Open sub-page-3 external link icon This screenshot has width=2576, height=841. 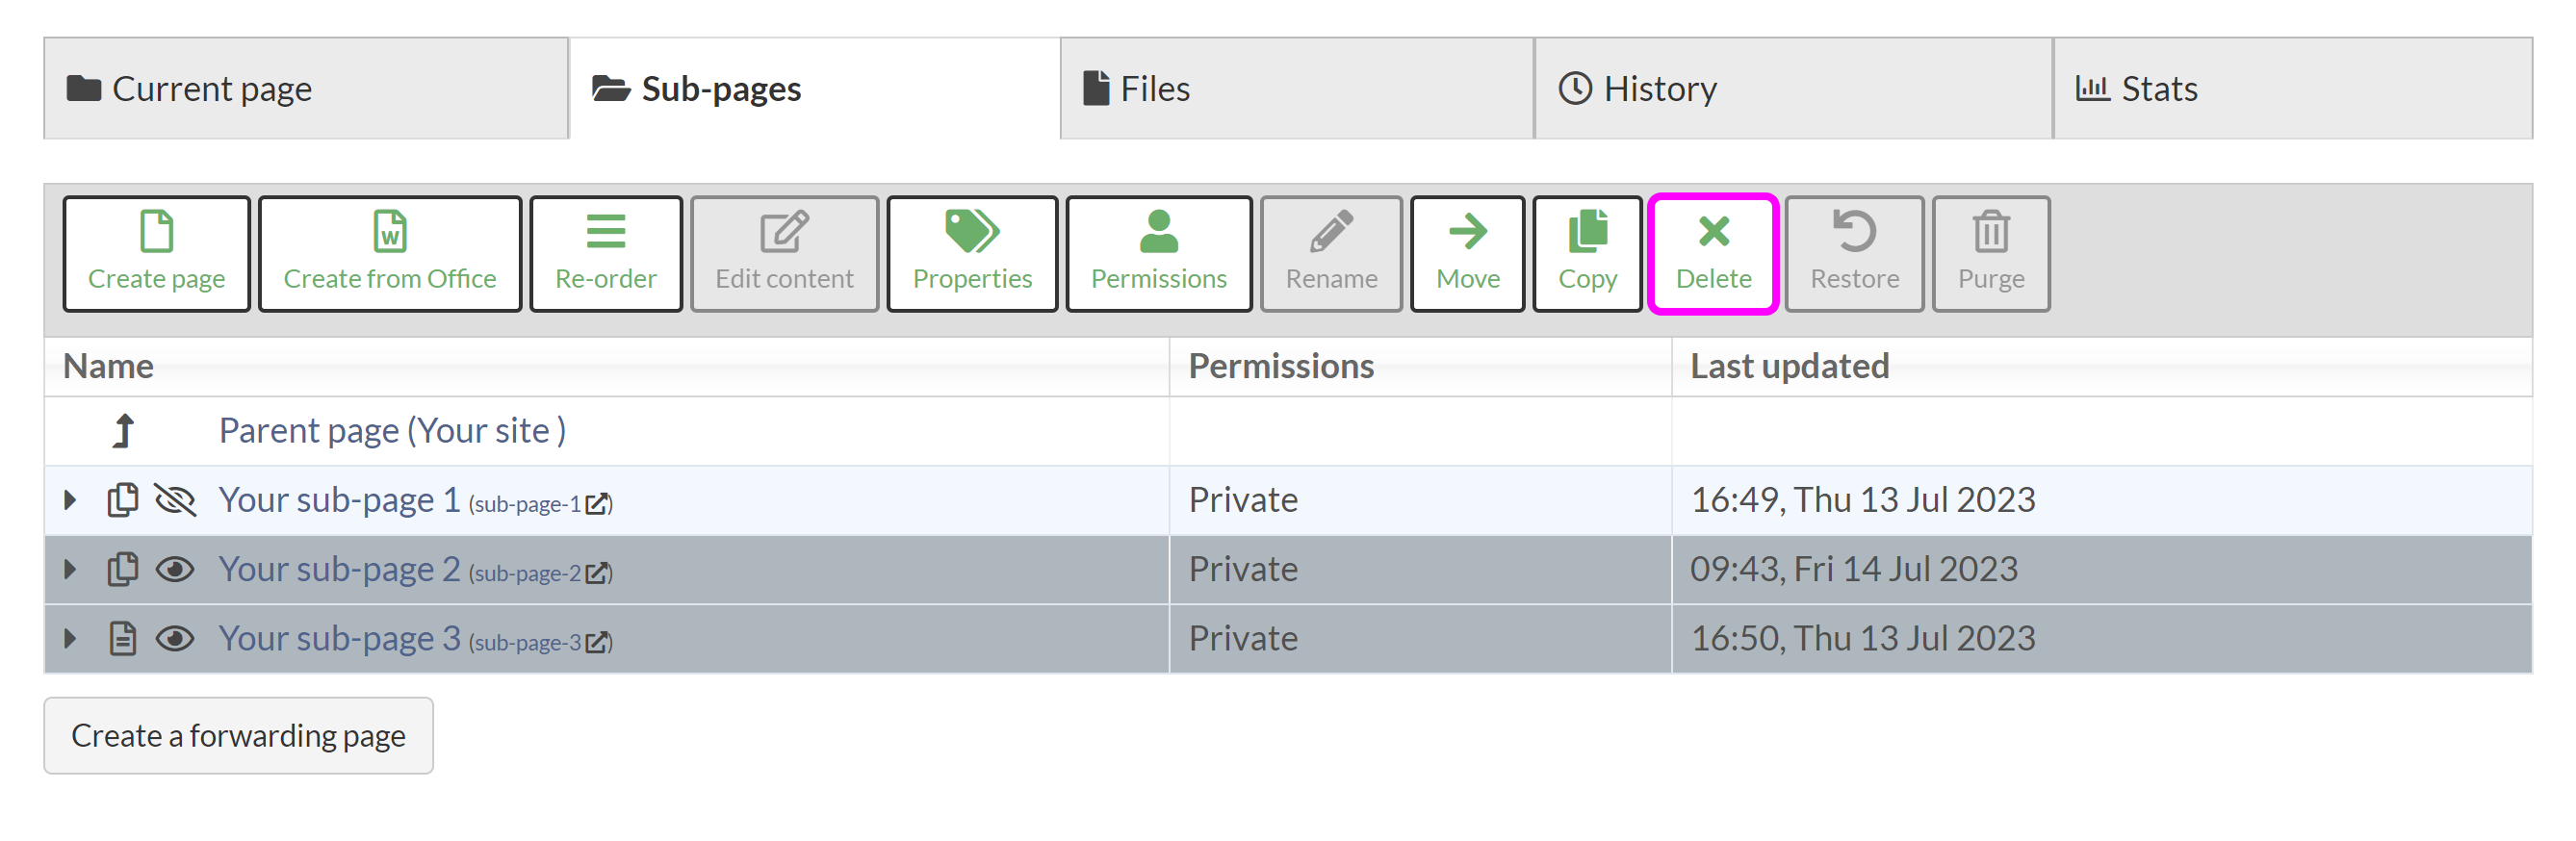tap(597, 642)
